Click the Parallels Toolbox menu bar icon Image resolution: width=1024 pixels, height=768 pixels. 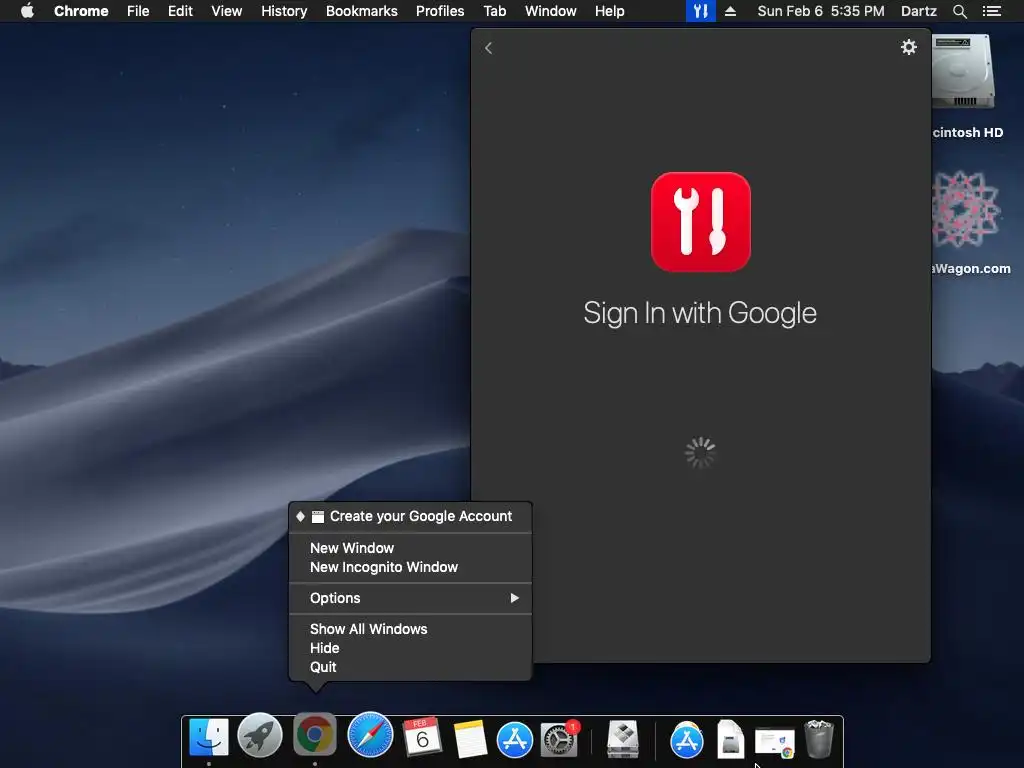tap(700, 11)
